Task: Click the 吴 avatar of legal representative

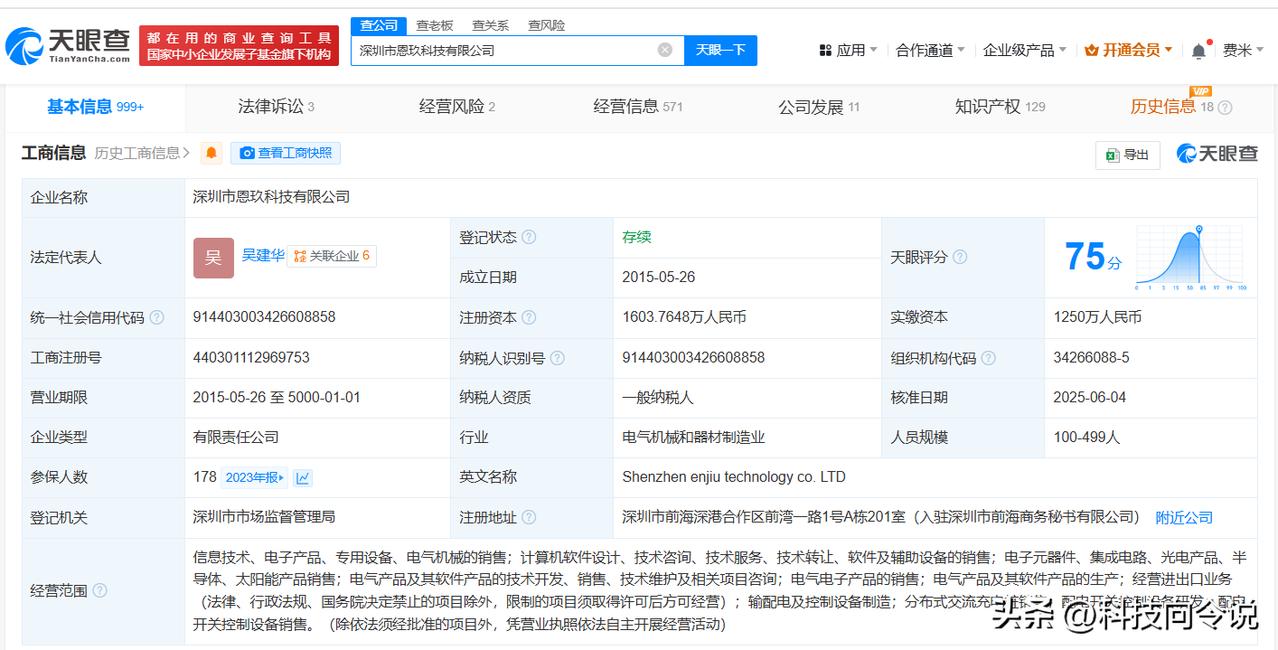Action: point(213,258)
